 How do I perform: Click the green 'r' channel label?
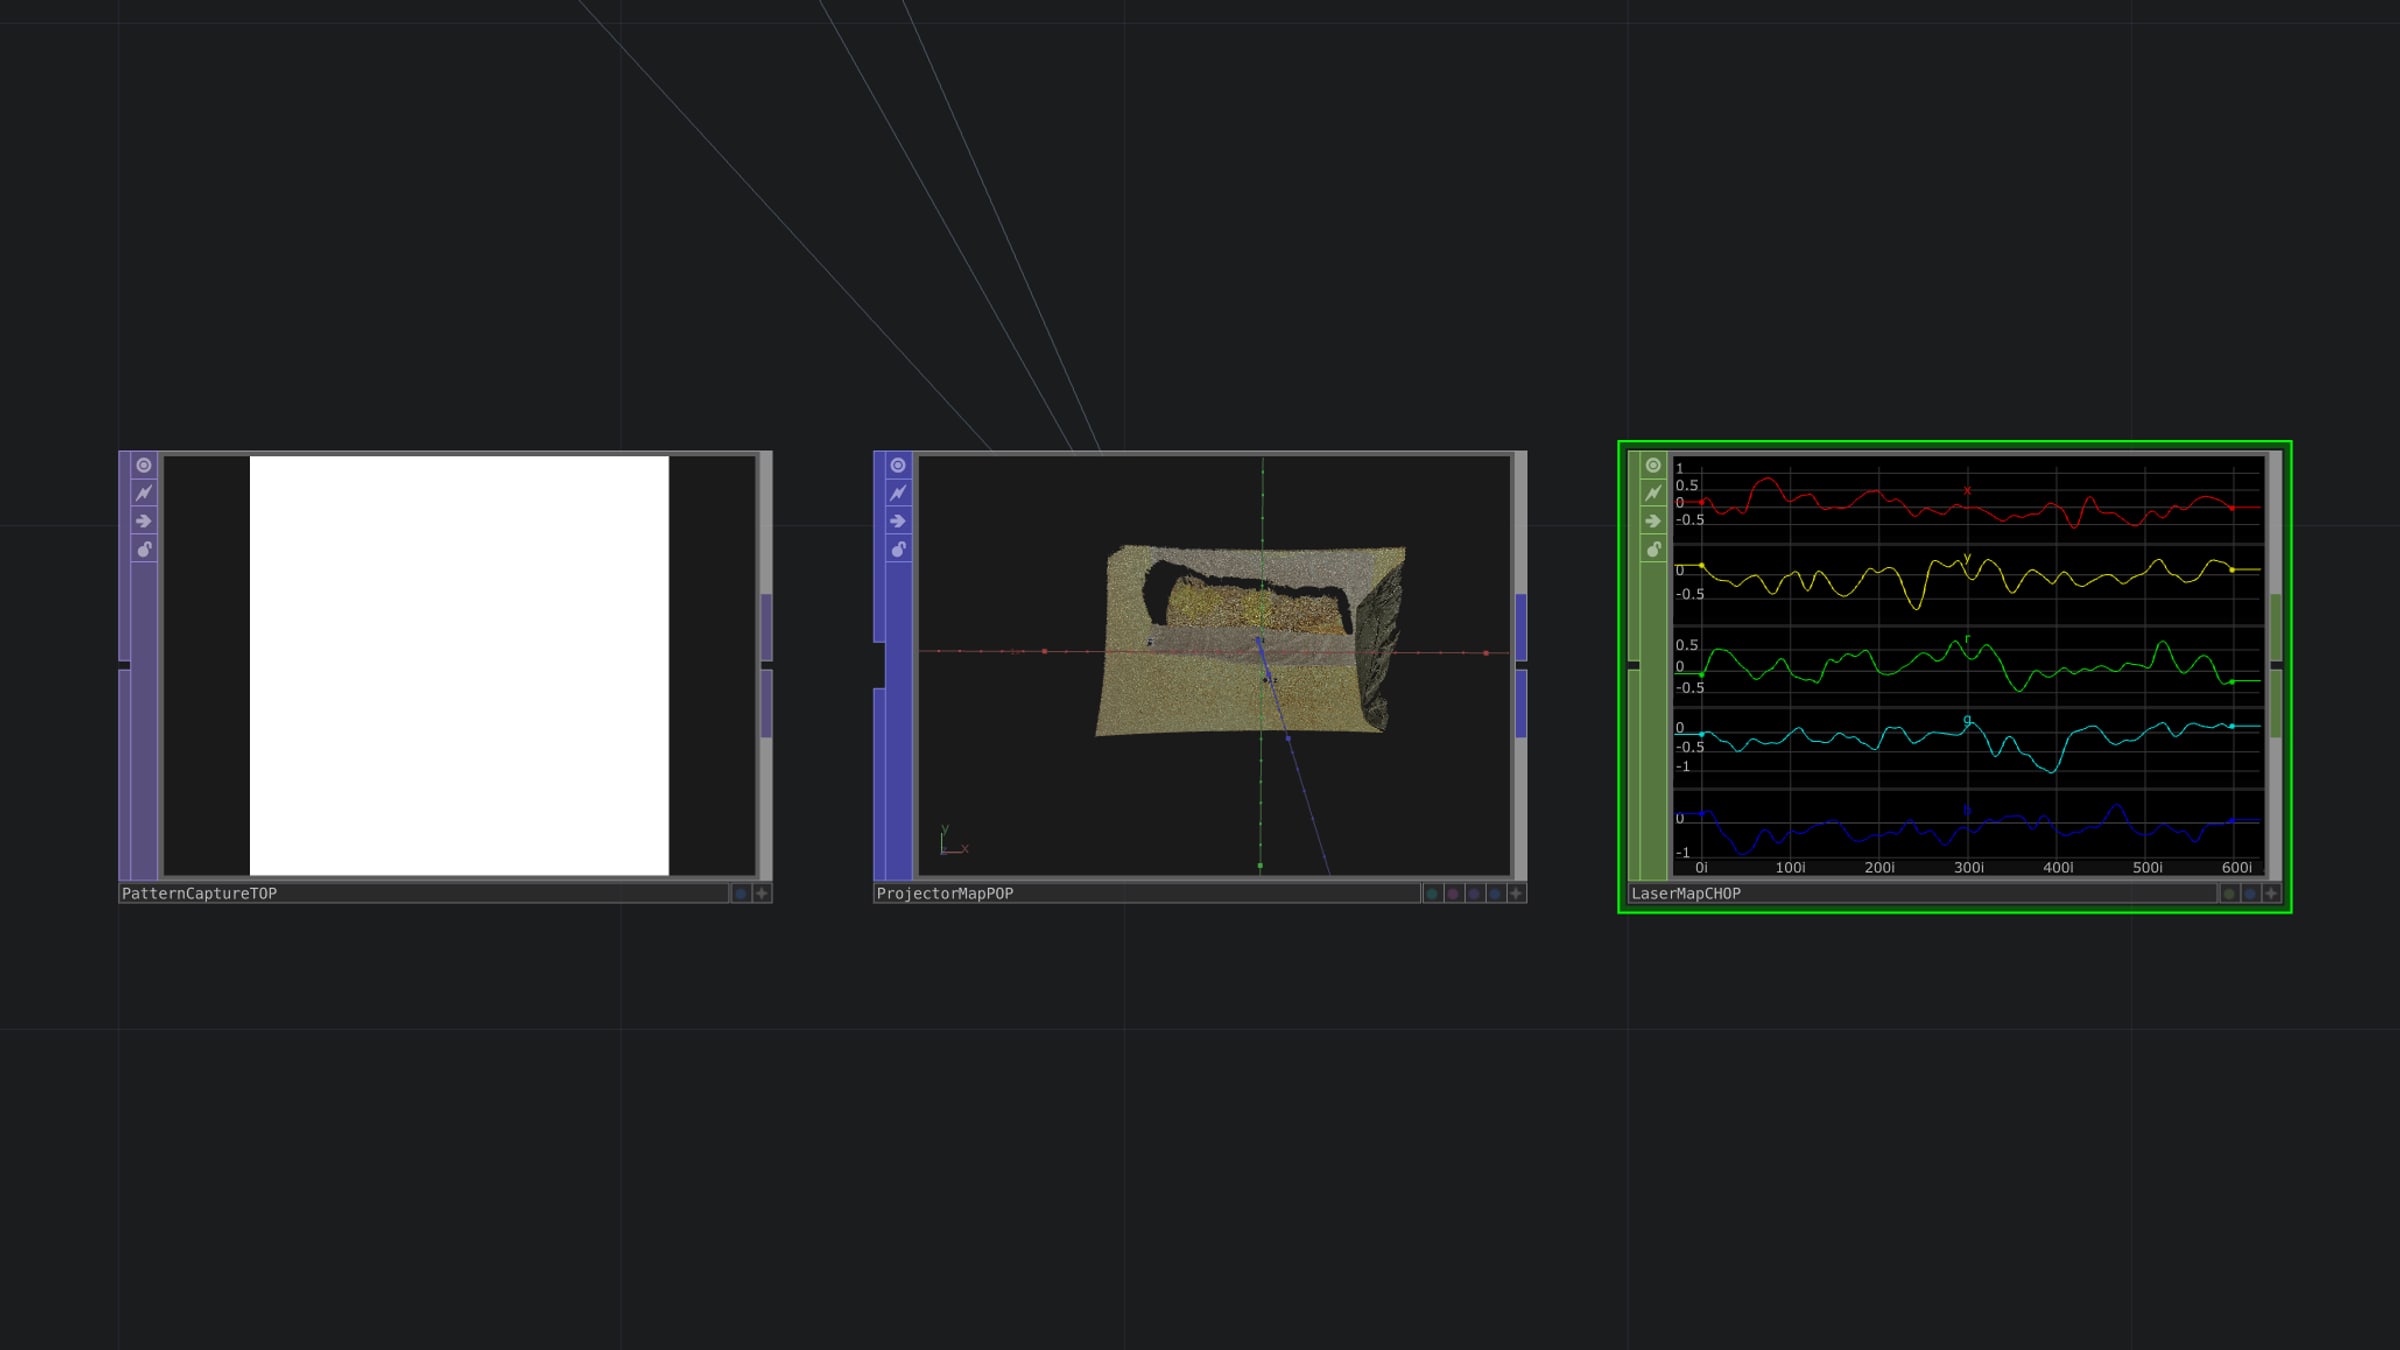(1967, 639)
